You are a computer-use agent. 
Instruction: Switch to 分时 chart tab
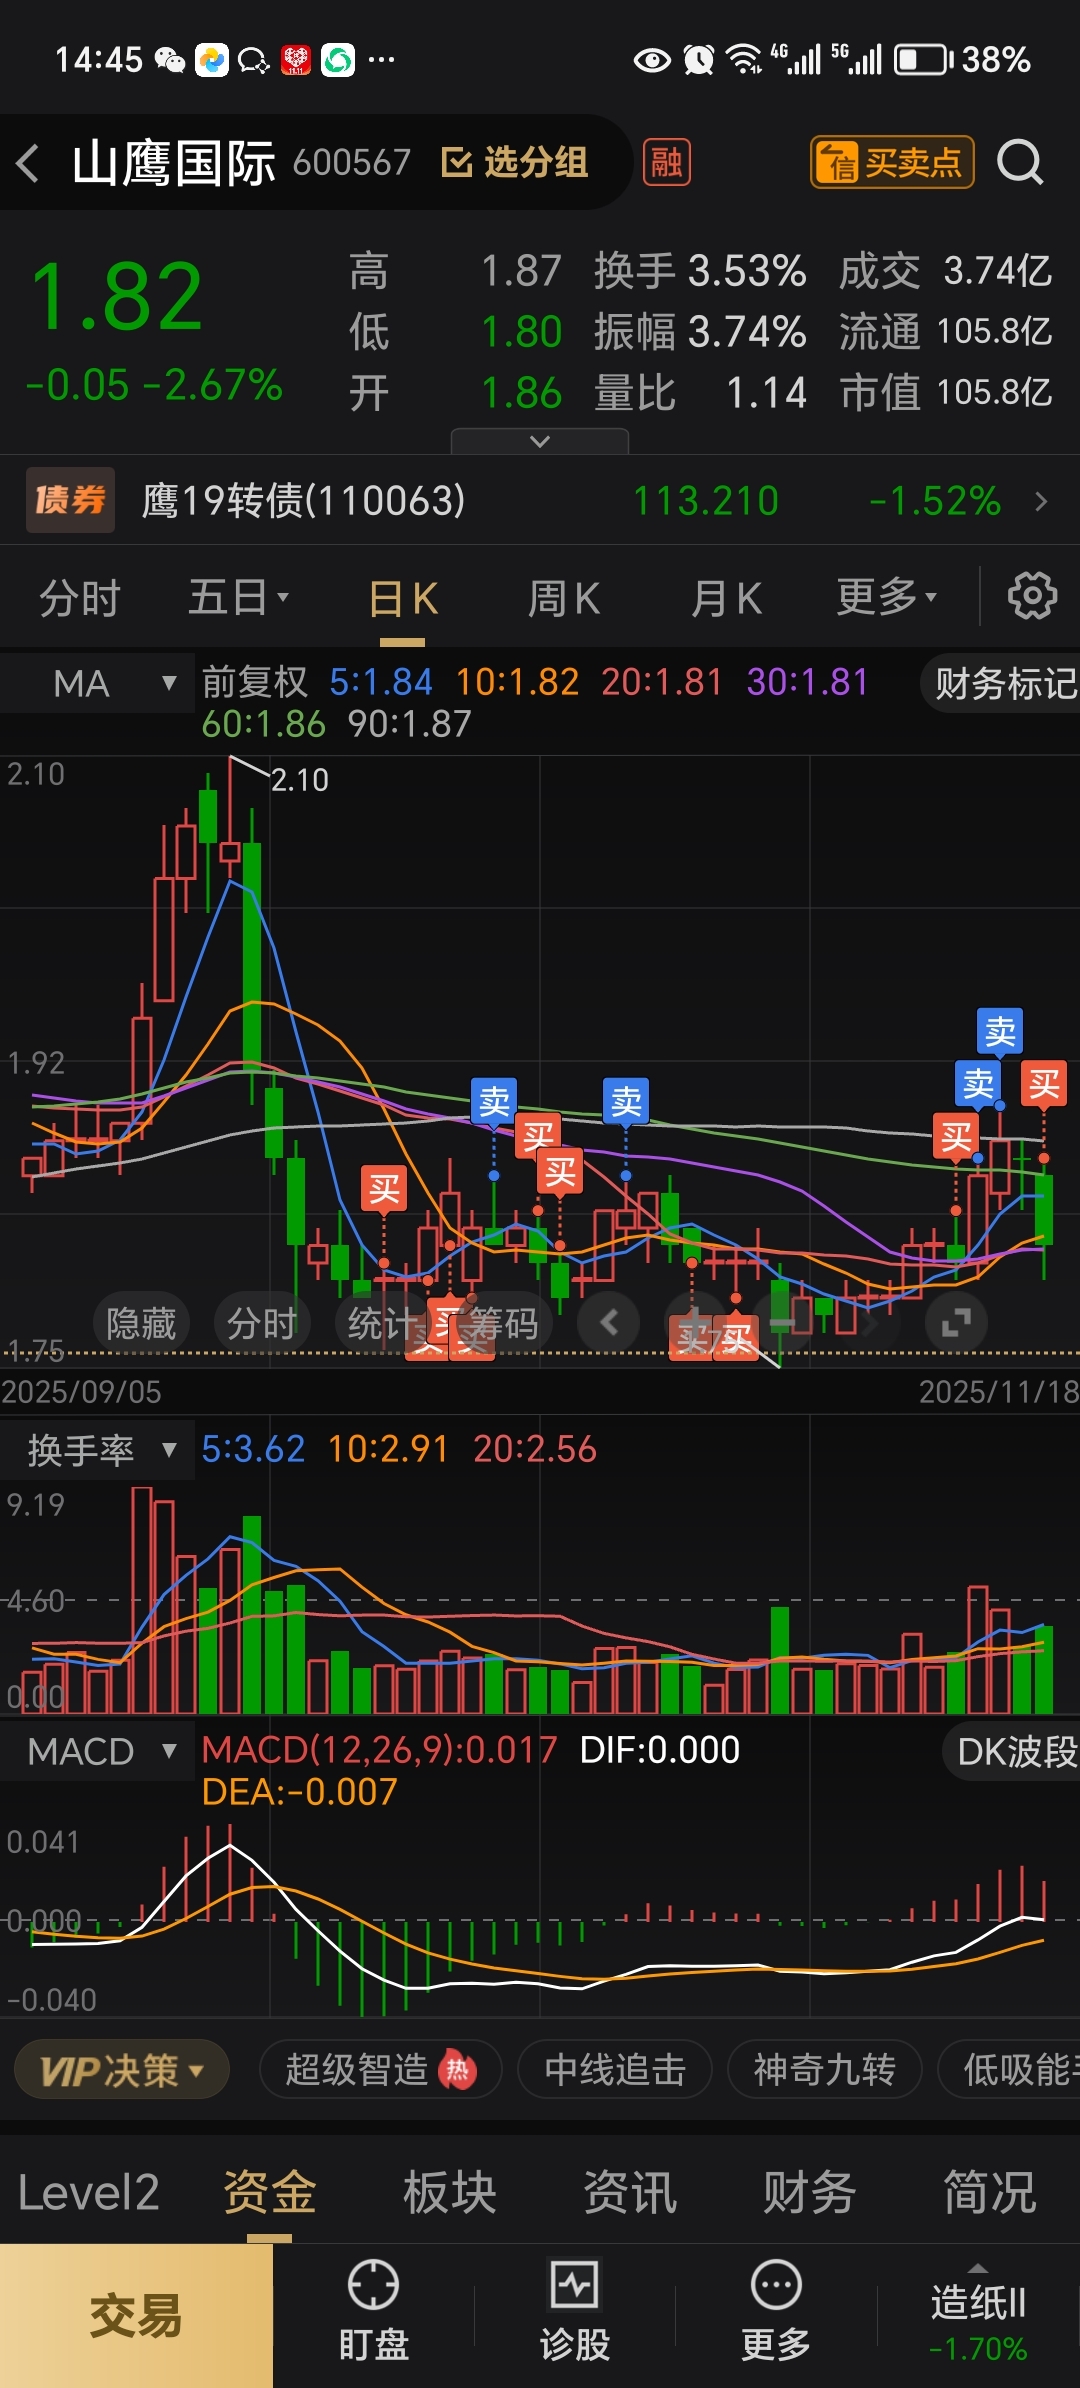[x=80, y=598]
